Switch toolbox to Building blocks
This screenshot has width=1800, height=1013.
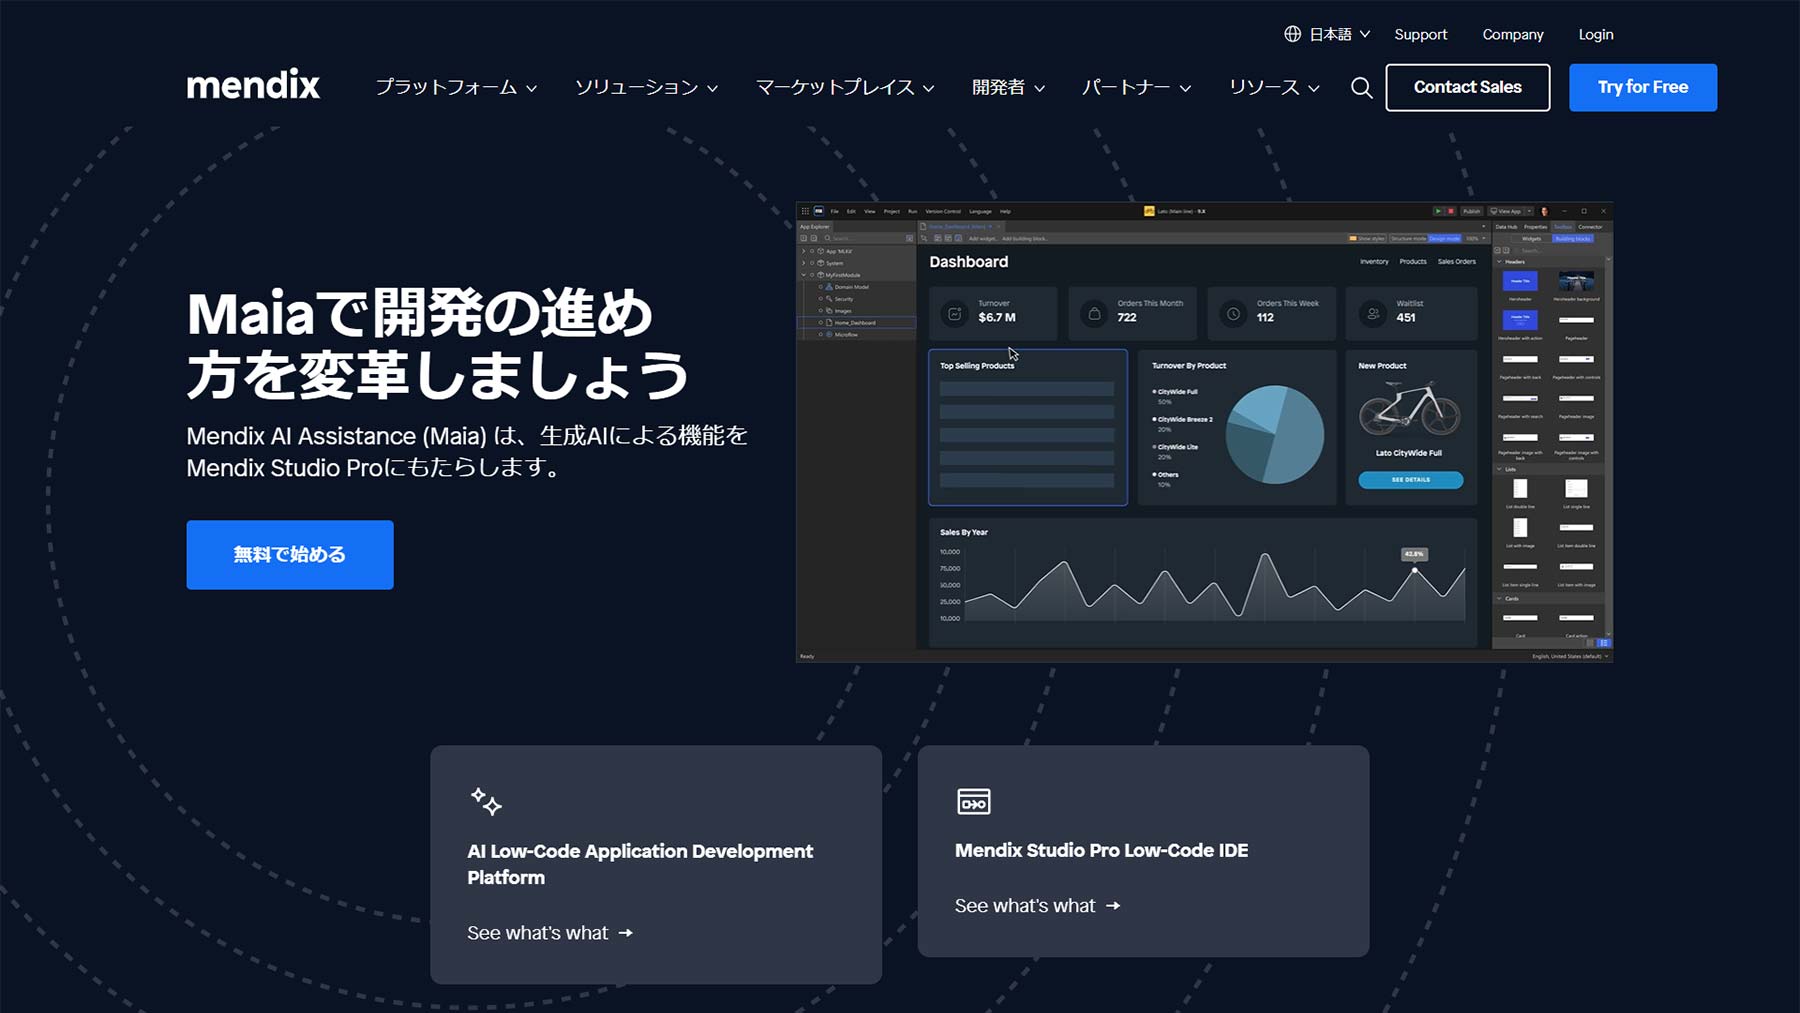[x=1572, y=239]
